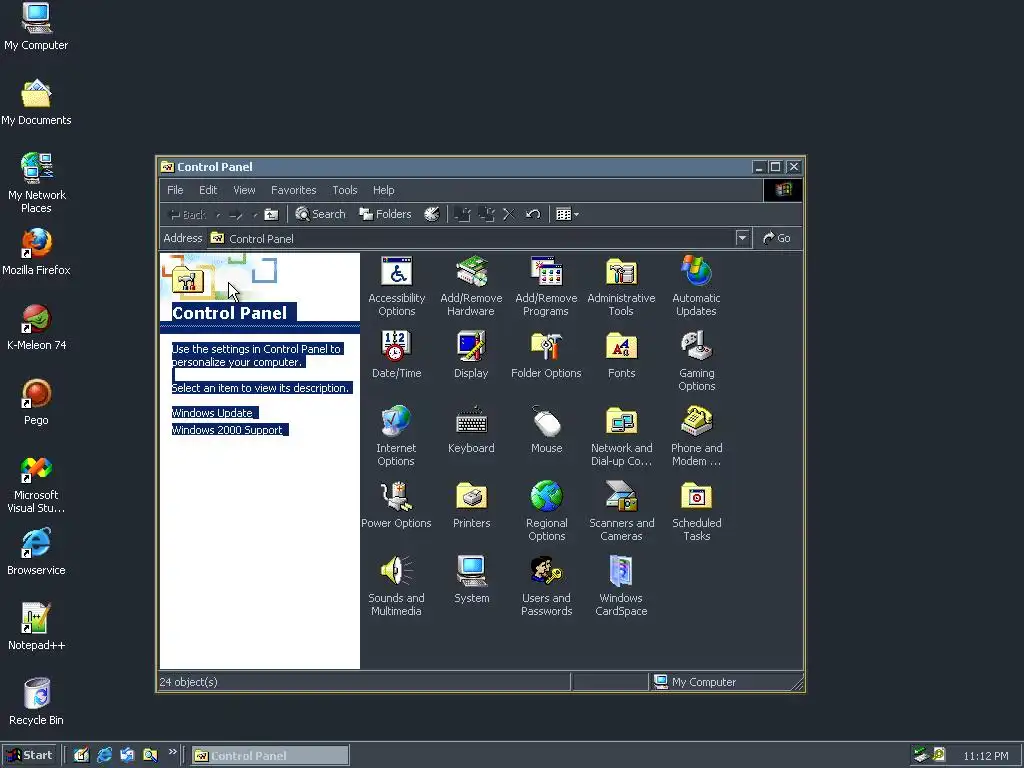The width and height of the screenshot is (1024, 768).
Task: Expand the Address bar dropdown arrow
Action: pyautogui.click(x=742, y=238)
